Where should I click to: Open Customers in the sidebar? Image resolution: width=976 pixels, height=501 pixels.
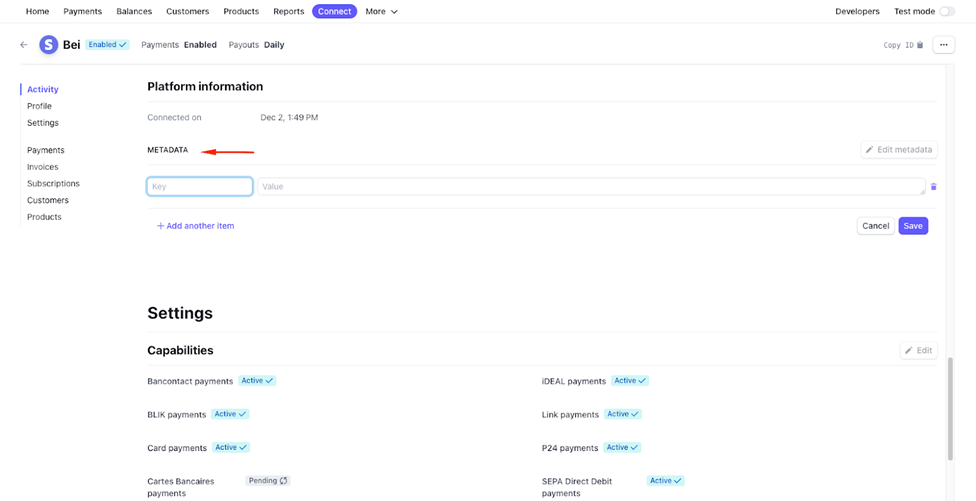click(48, 200)
